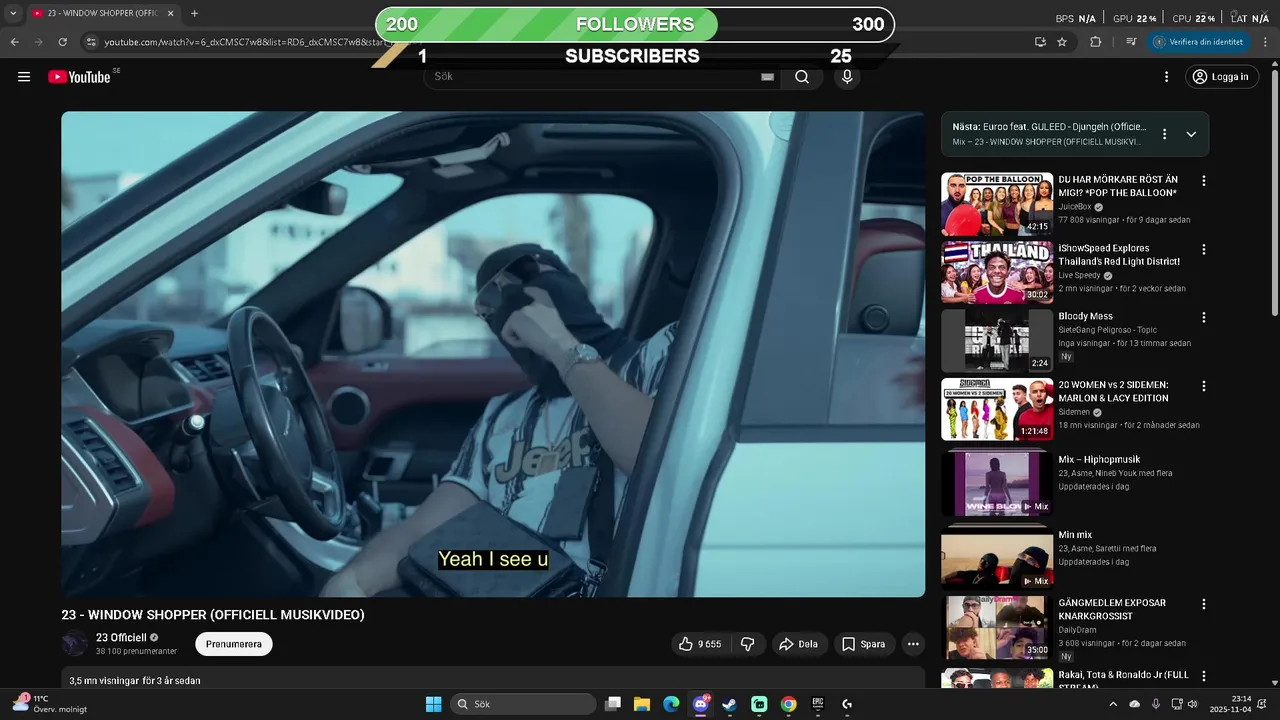
Task: Click Verifiera din identitet profile chip
Action: [1199, 42]
